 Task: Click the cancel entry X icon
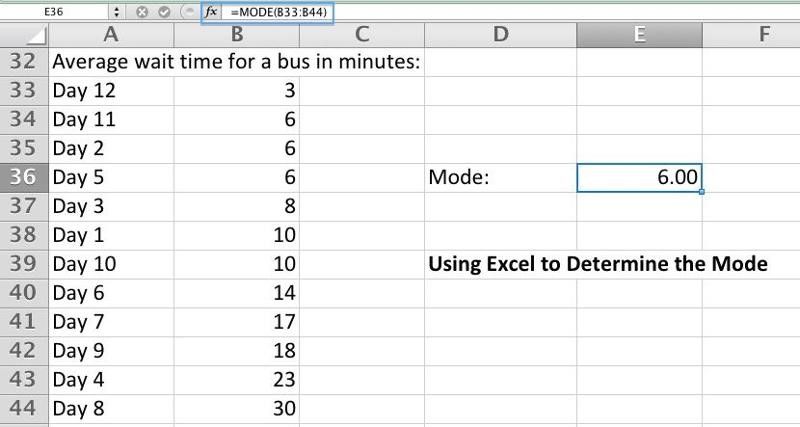(141, 13)
